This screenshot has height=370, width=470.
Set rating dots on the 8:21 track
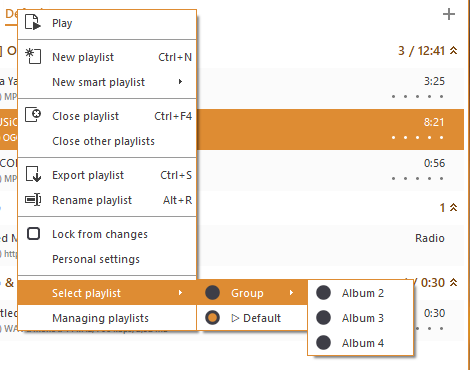point(417,137)
